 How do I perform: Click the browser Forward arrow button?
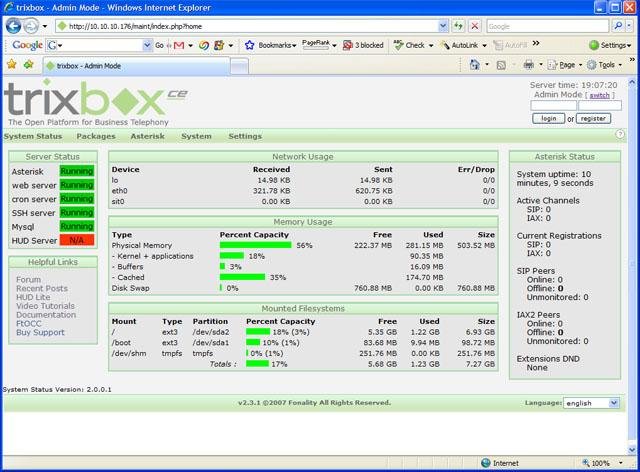coord(30,27)
